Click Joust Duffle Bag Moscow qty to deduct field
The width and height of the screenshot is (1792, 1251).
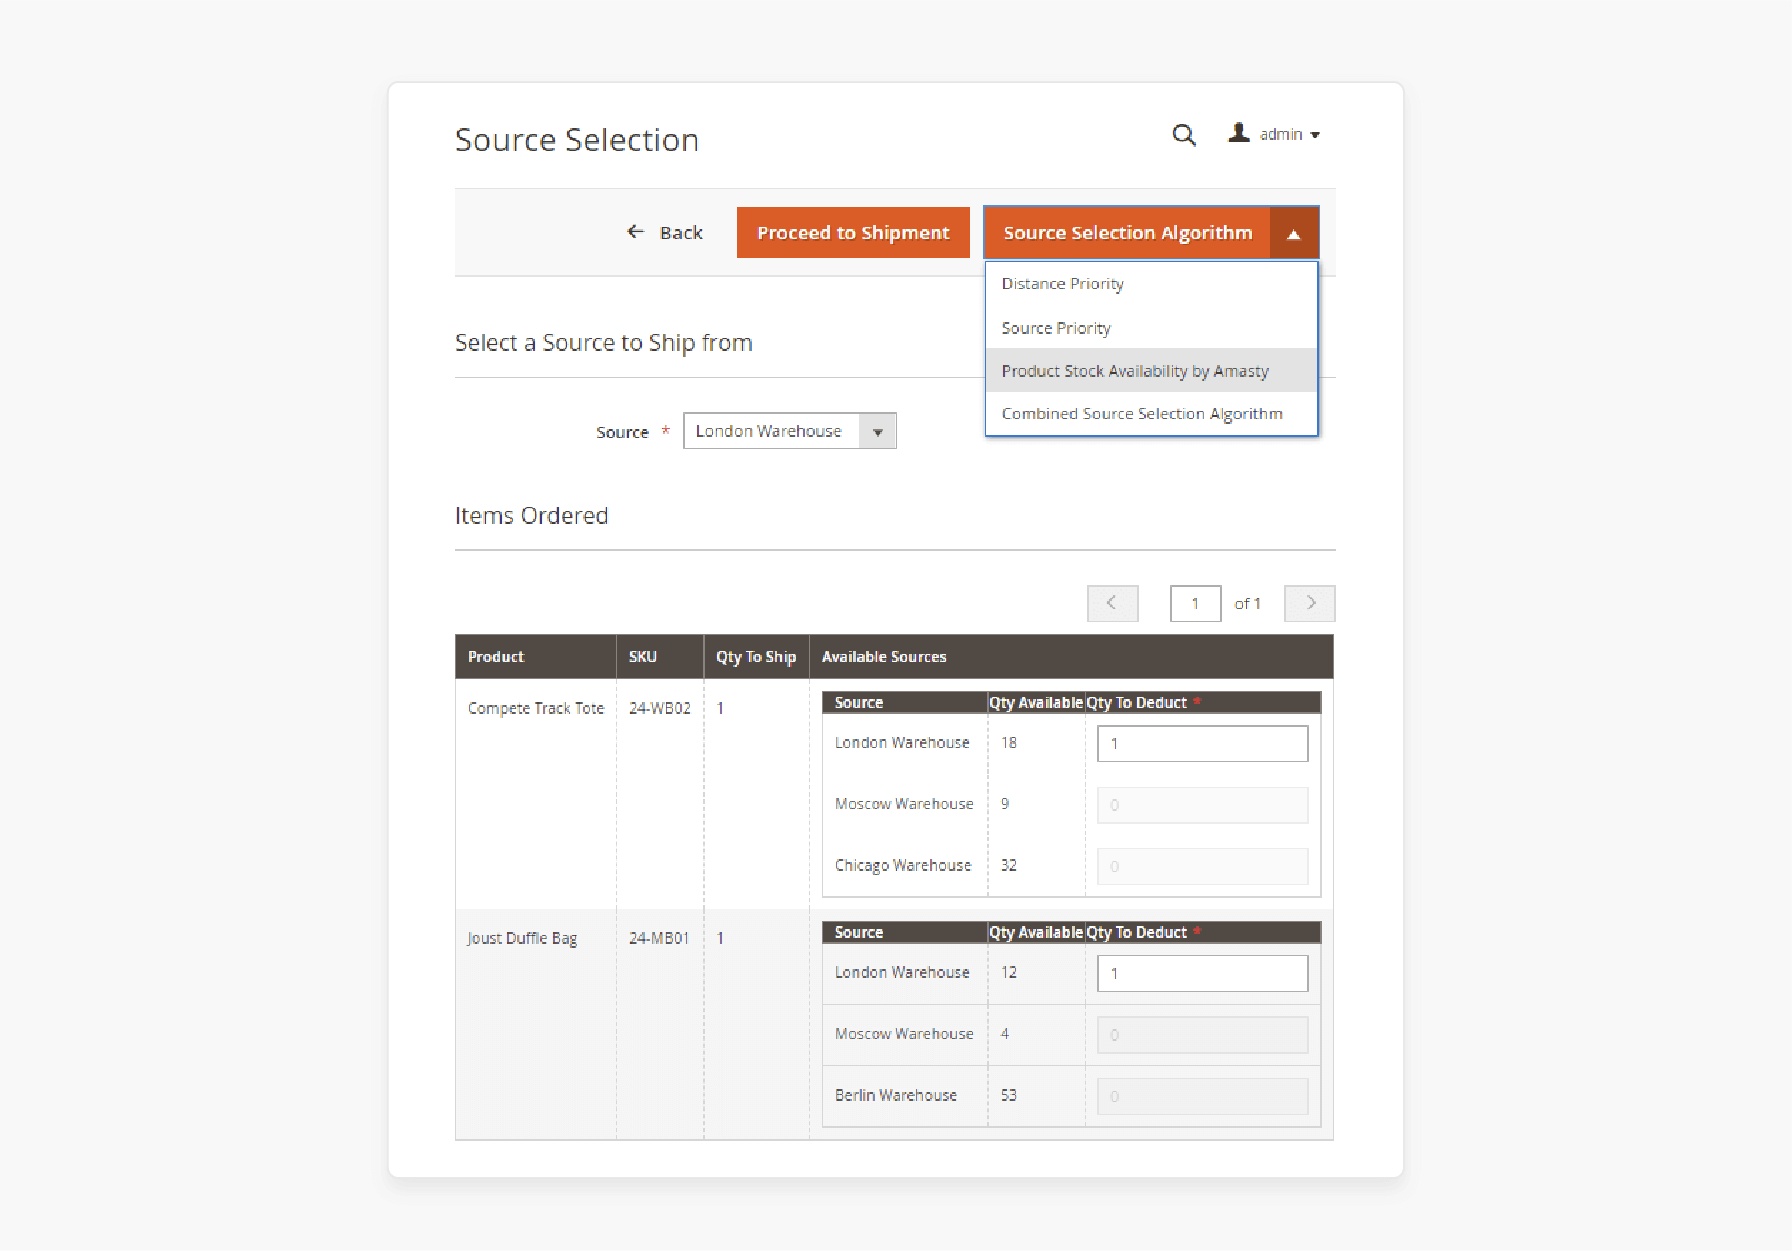point(1202,1035)
